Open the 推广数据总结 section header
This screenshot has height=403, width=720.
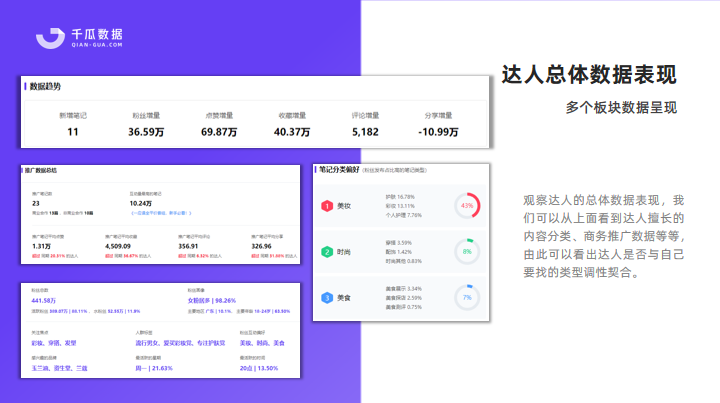(42, 172)
